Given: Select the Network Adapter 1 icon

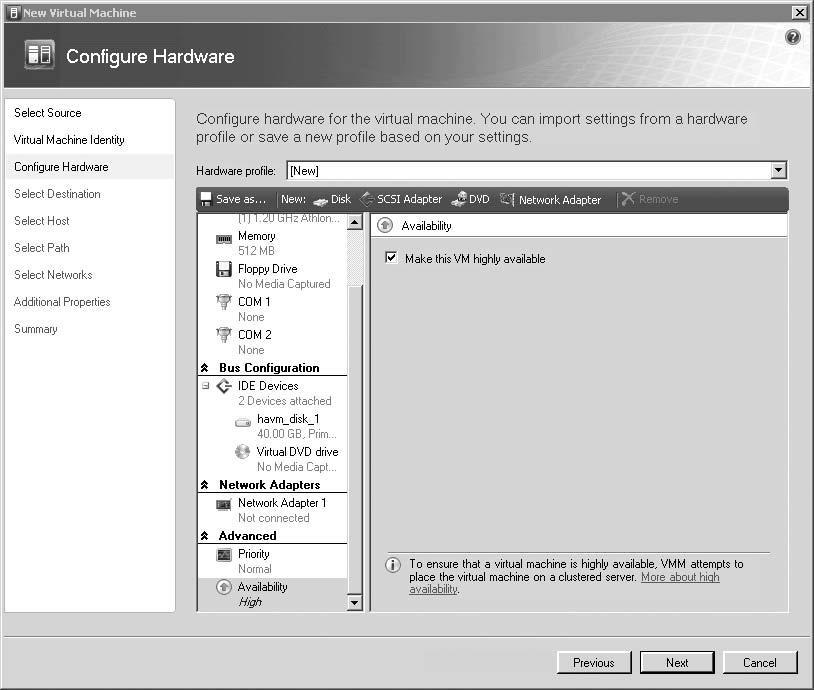Looking at the screenshot, I should click(224, 504).
